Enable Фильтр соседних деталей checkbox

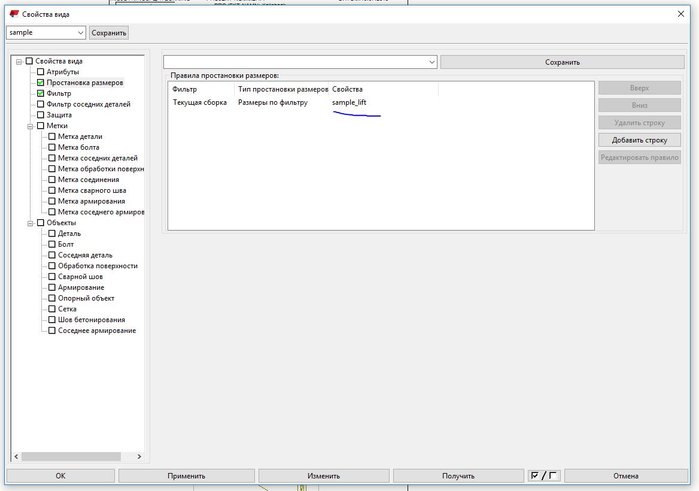pos(41,104)
